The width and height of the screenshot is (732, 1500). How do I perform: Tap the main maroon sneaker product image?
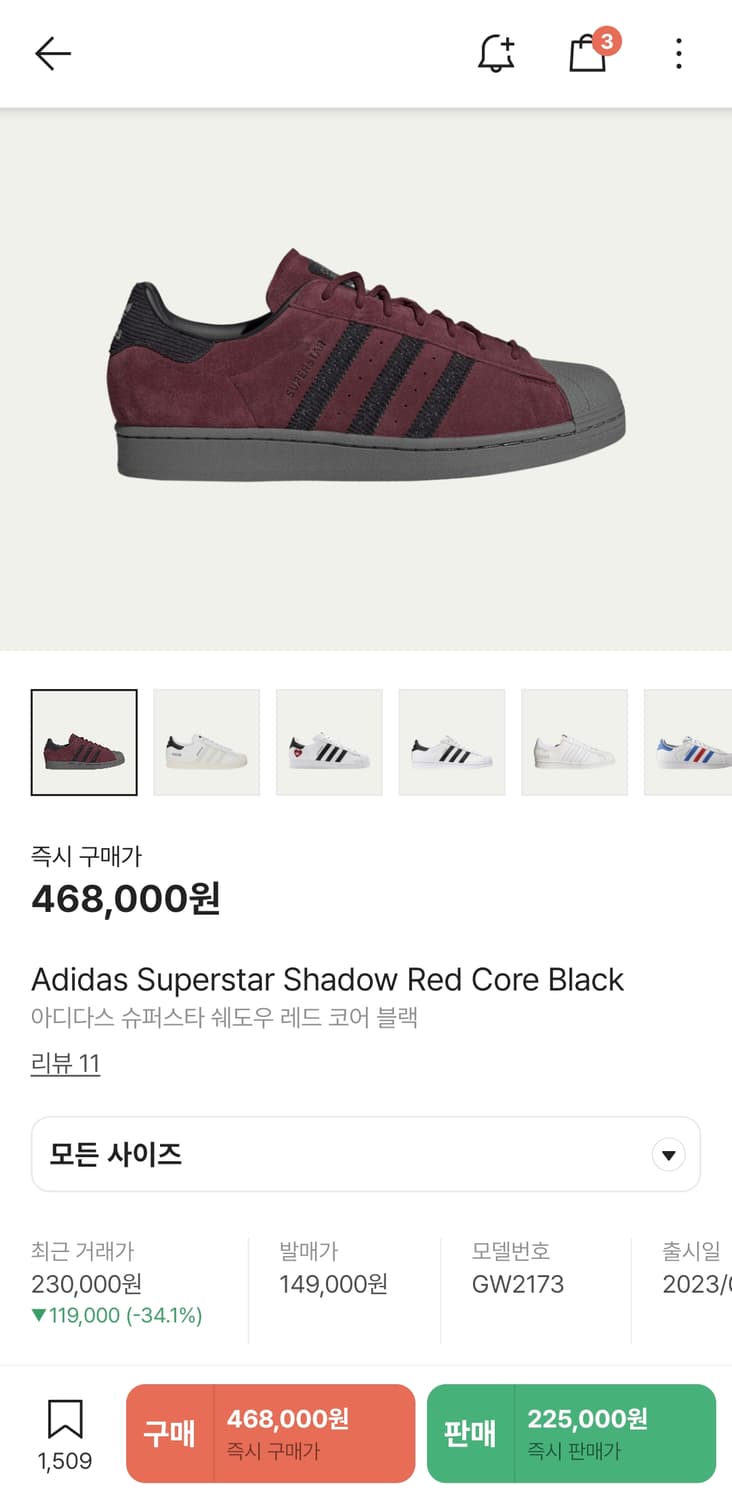[366, 378]
